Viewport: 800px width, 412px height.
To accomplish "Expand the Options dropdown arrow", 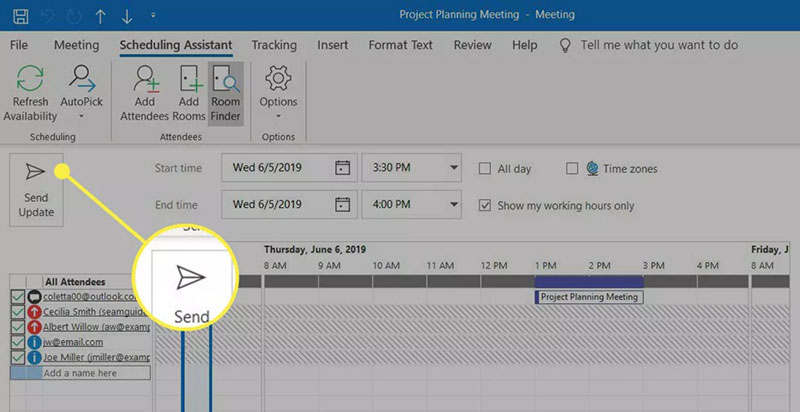I will pyautogui.click(x=278, y=117).
